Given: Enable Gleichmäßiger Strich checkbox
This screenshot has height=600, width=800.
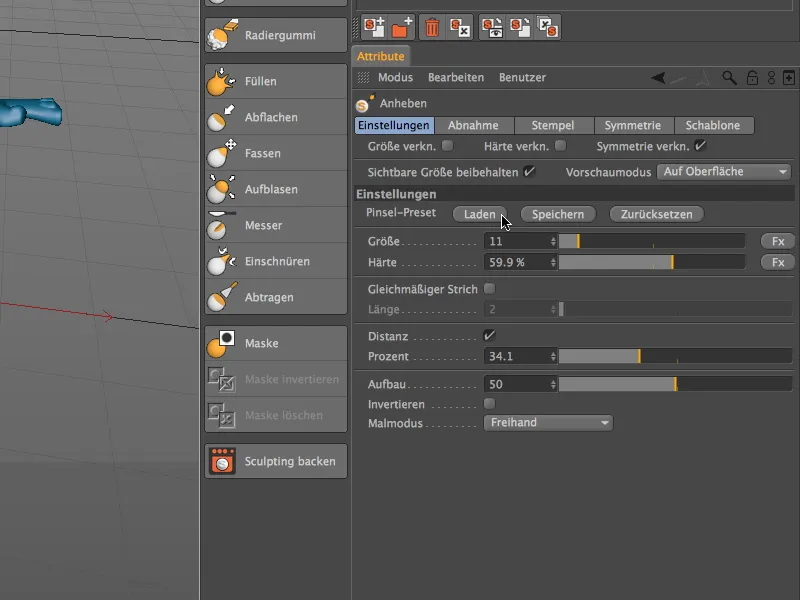Looking at the screenshot, I should (x=489, y=289).
